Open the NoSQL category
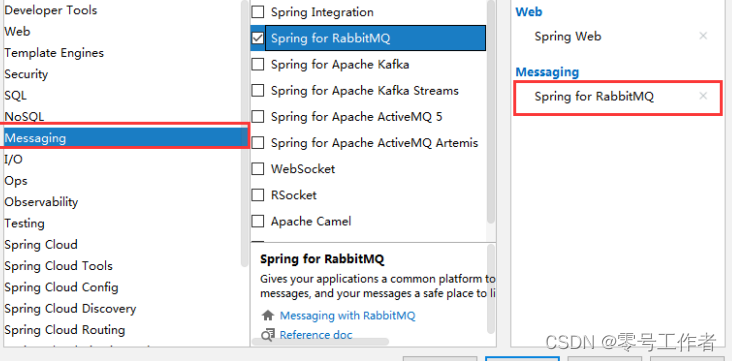The image size is (732, 361). tap(24, 117)
